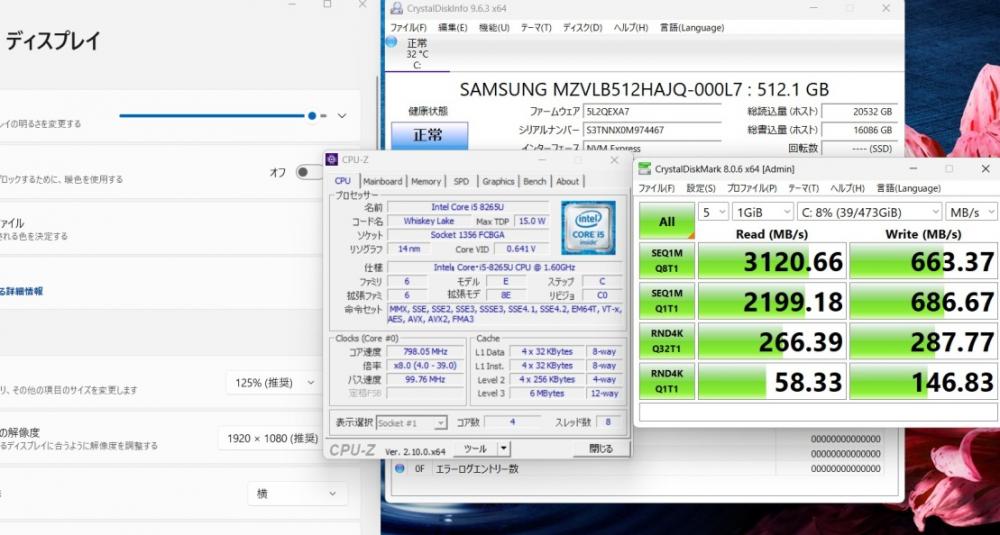Switch to the Memory tab in CPU-Z
The image size is (1000, 535).
pyautogui.click(x=426, y=181)
